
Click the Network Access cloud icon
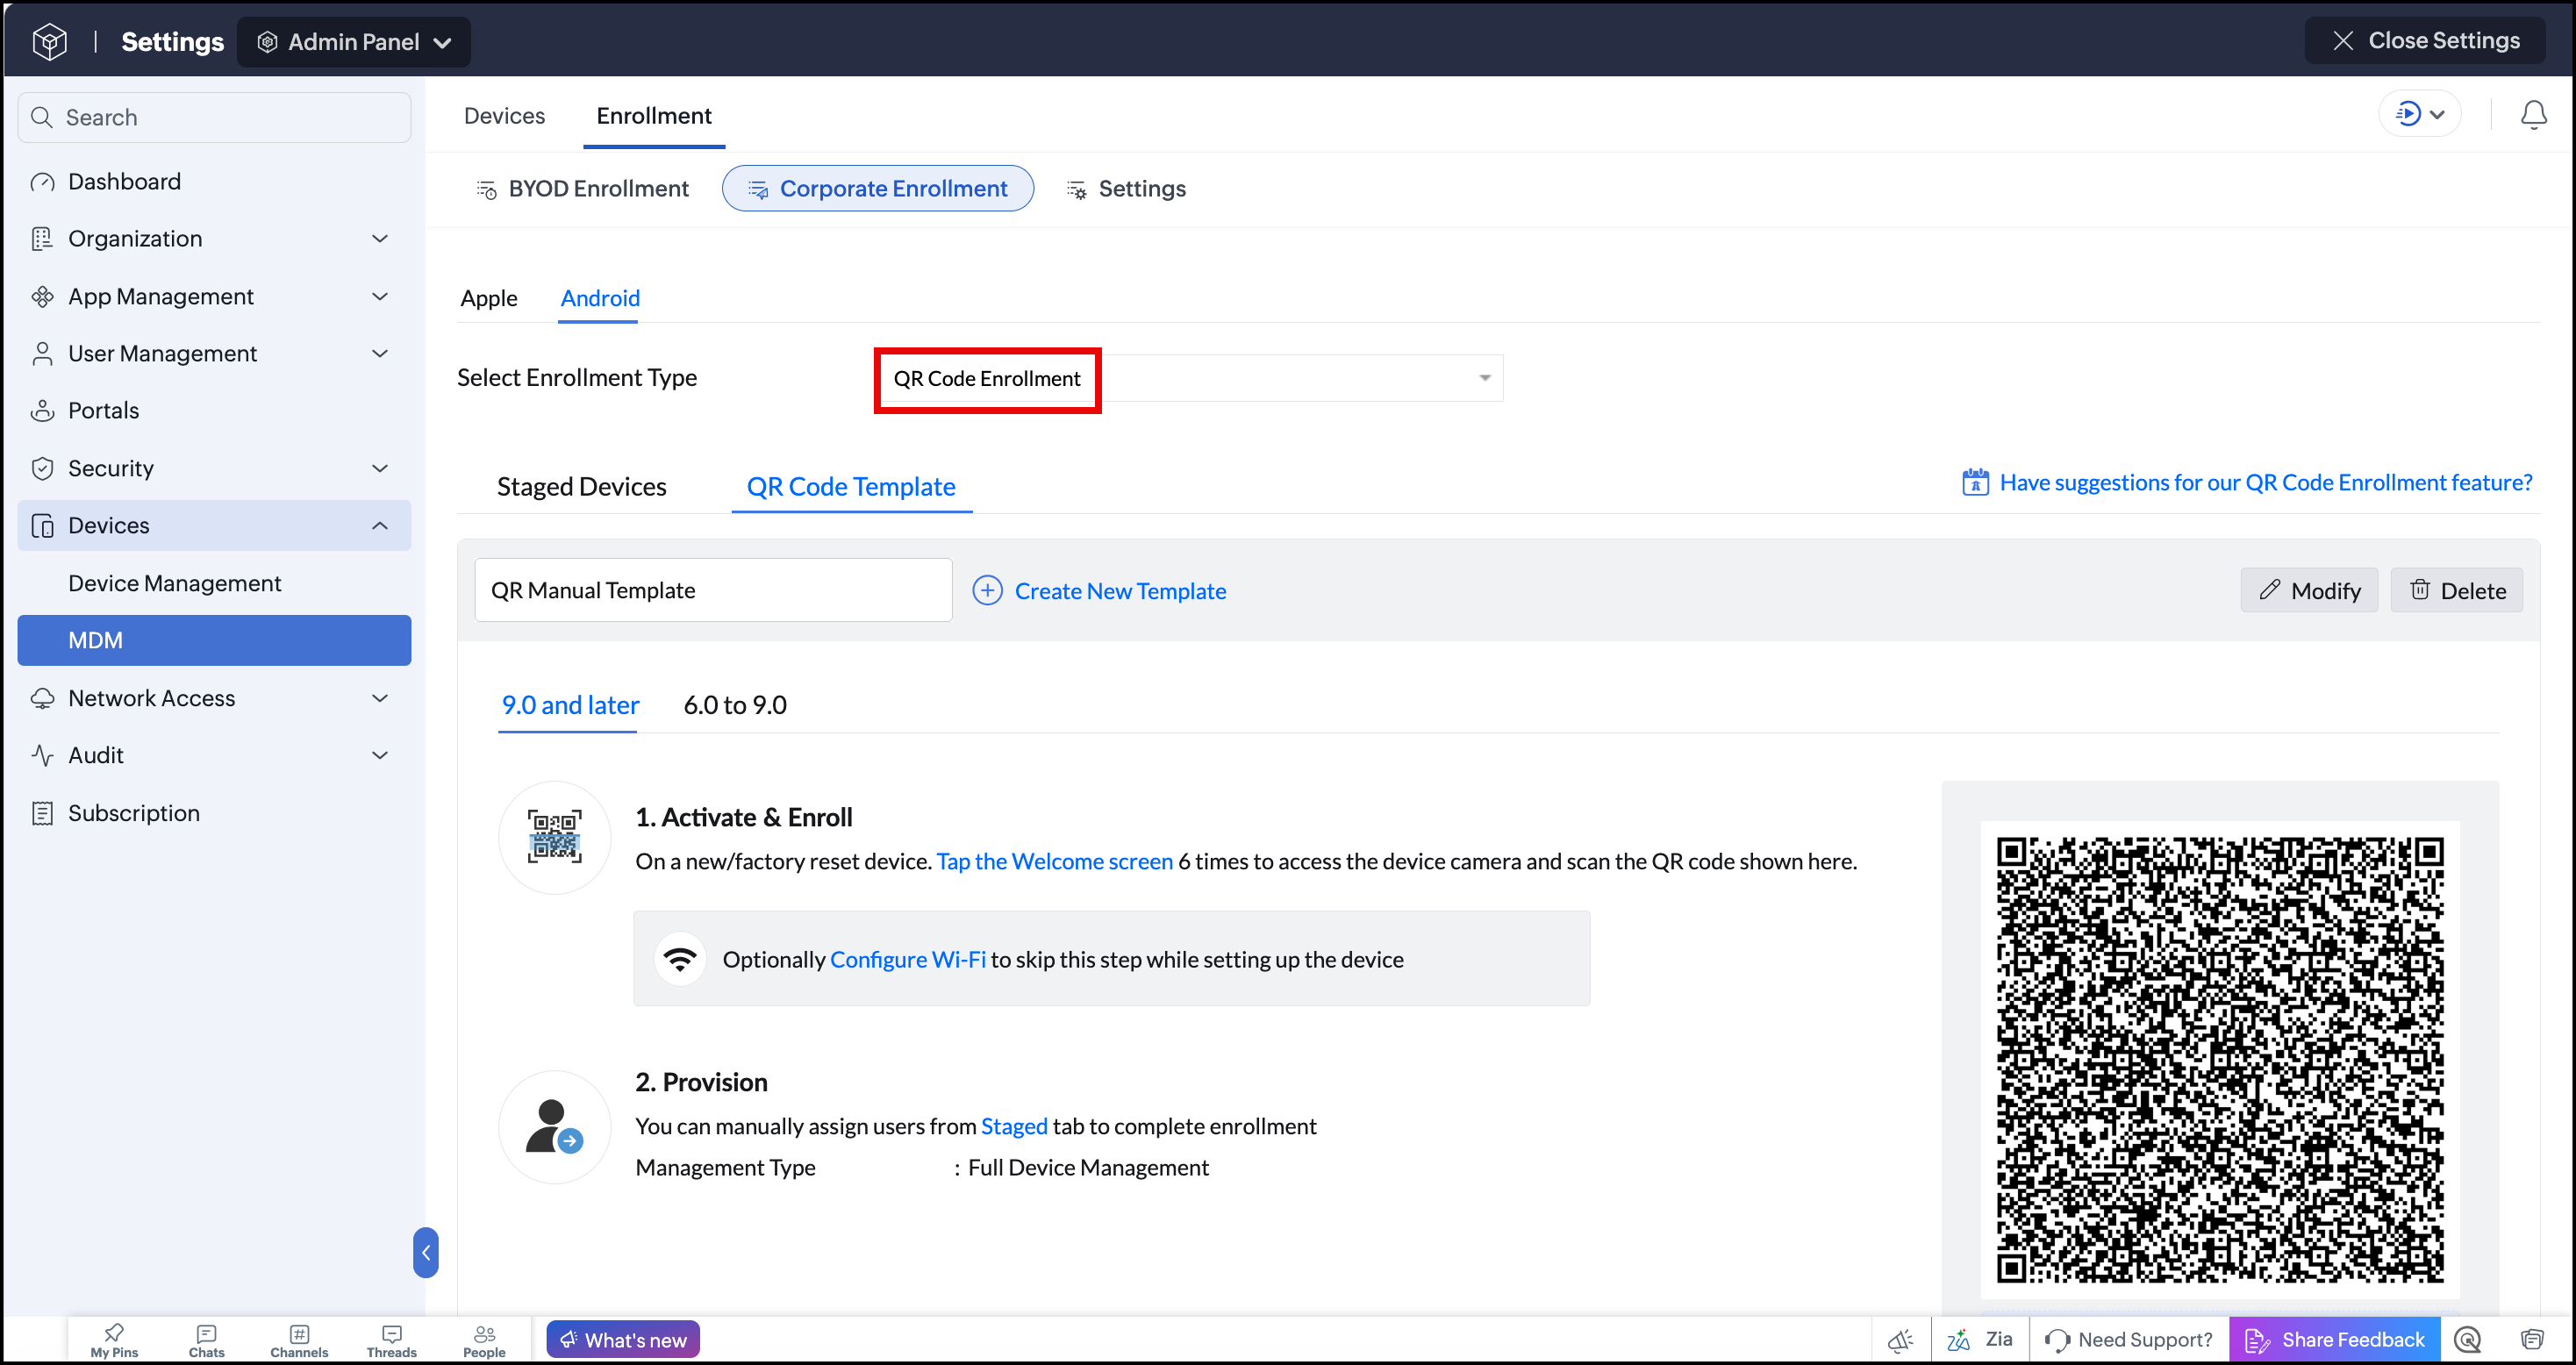pos(42,698)
